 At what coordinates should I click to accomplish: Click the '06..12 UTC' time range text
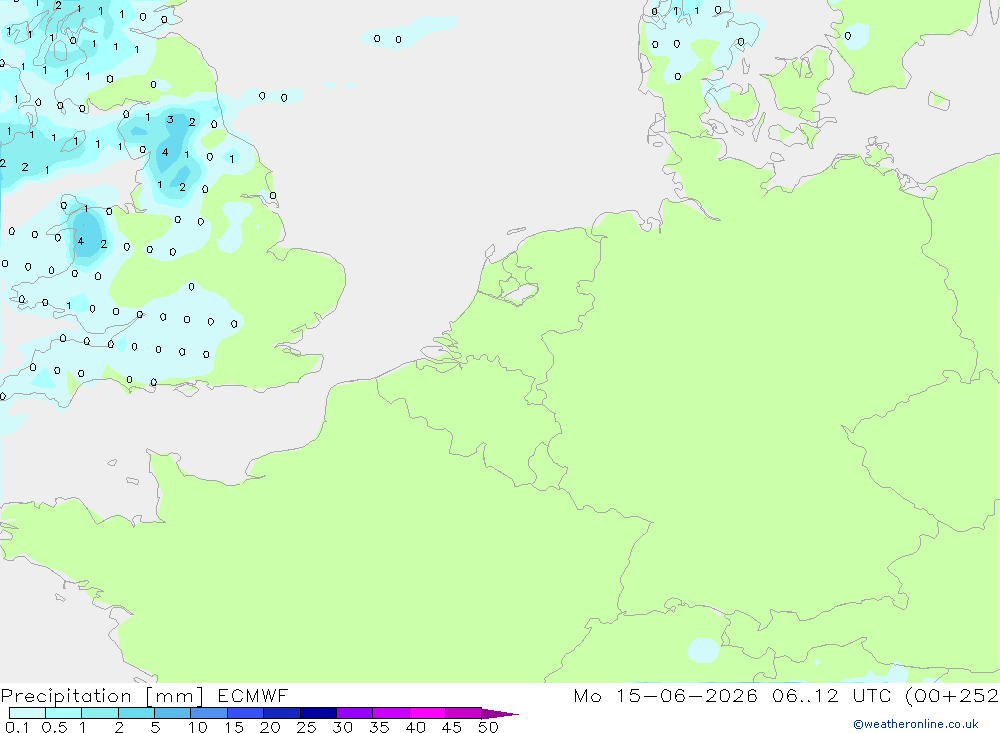coord(830,696)
